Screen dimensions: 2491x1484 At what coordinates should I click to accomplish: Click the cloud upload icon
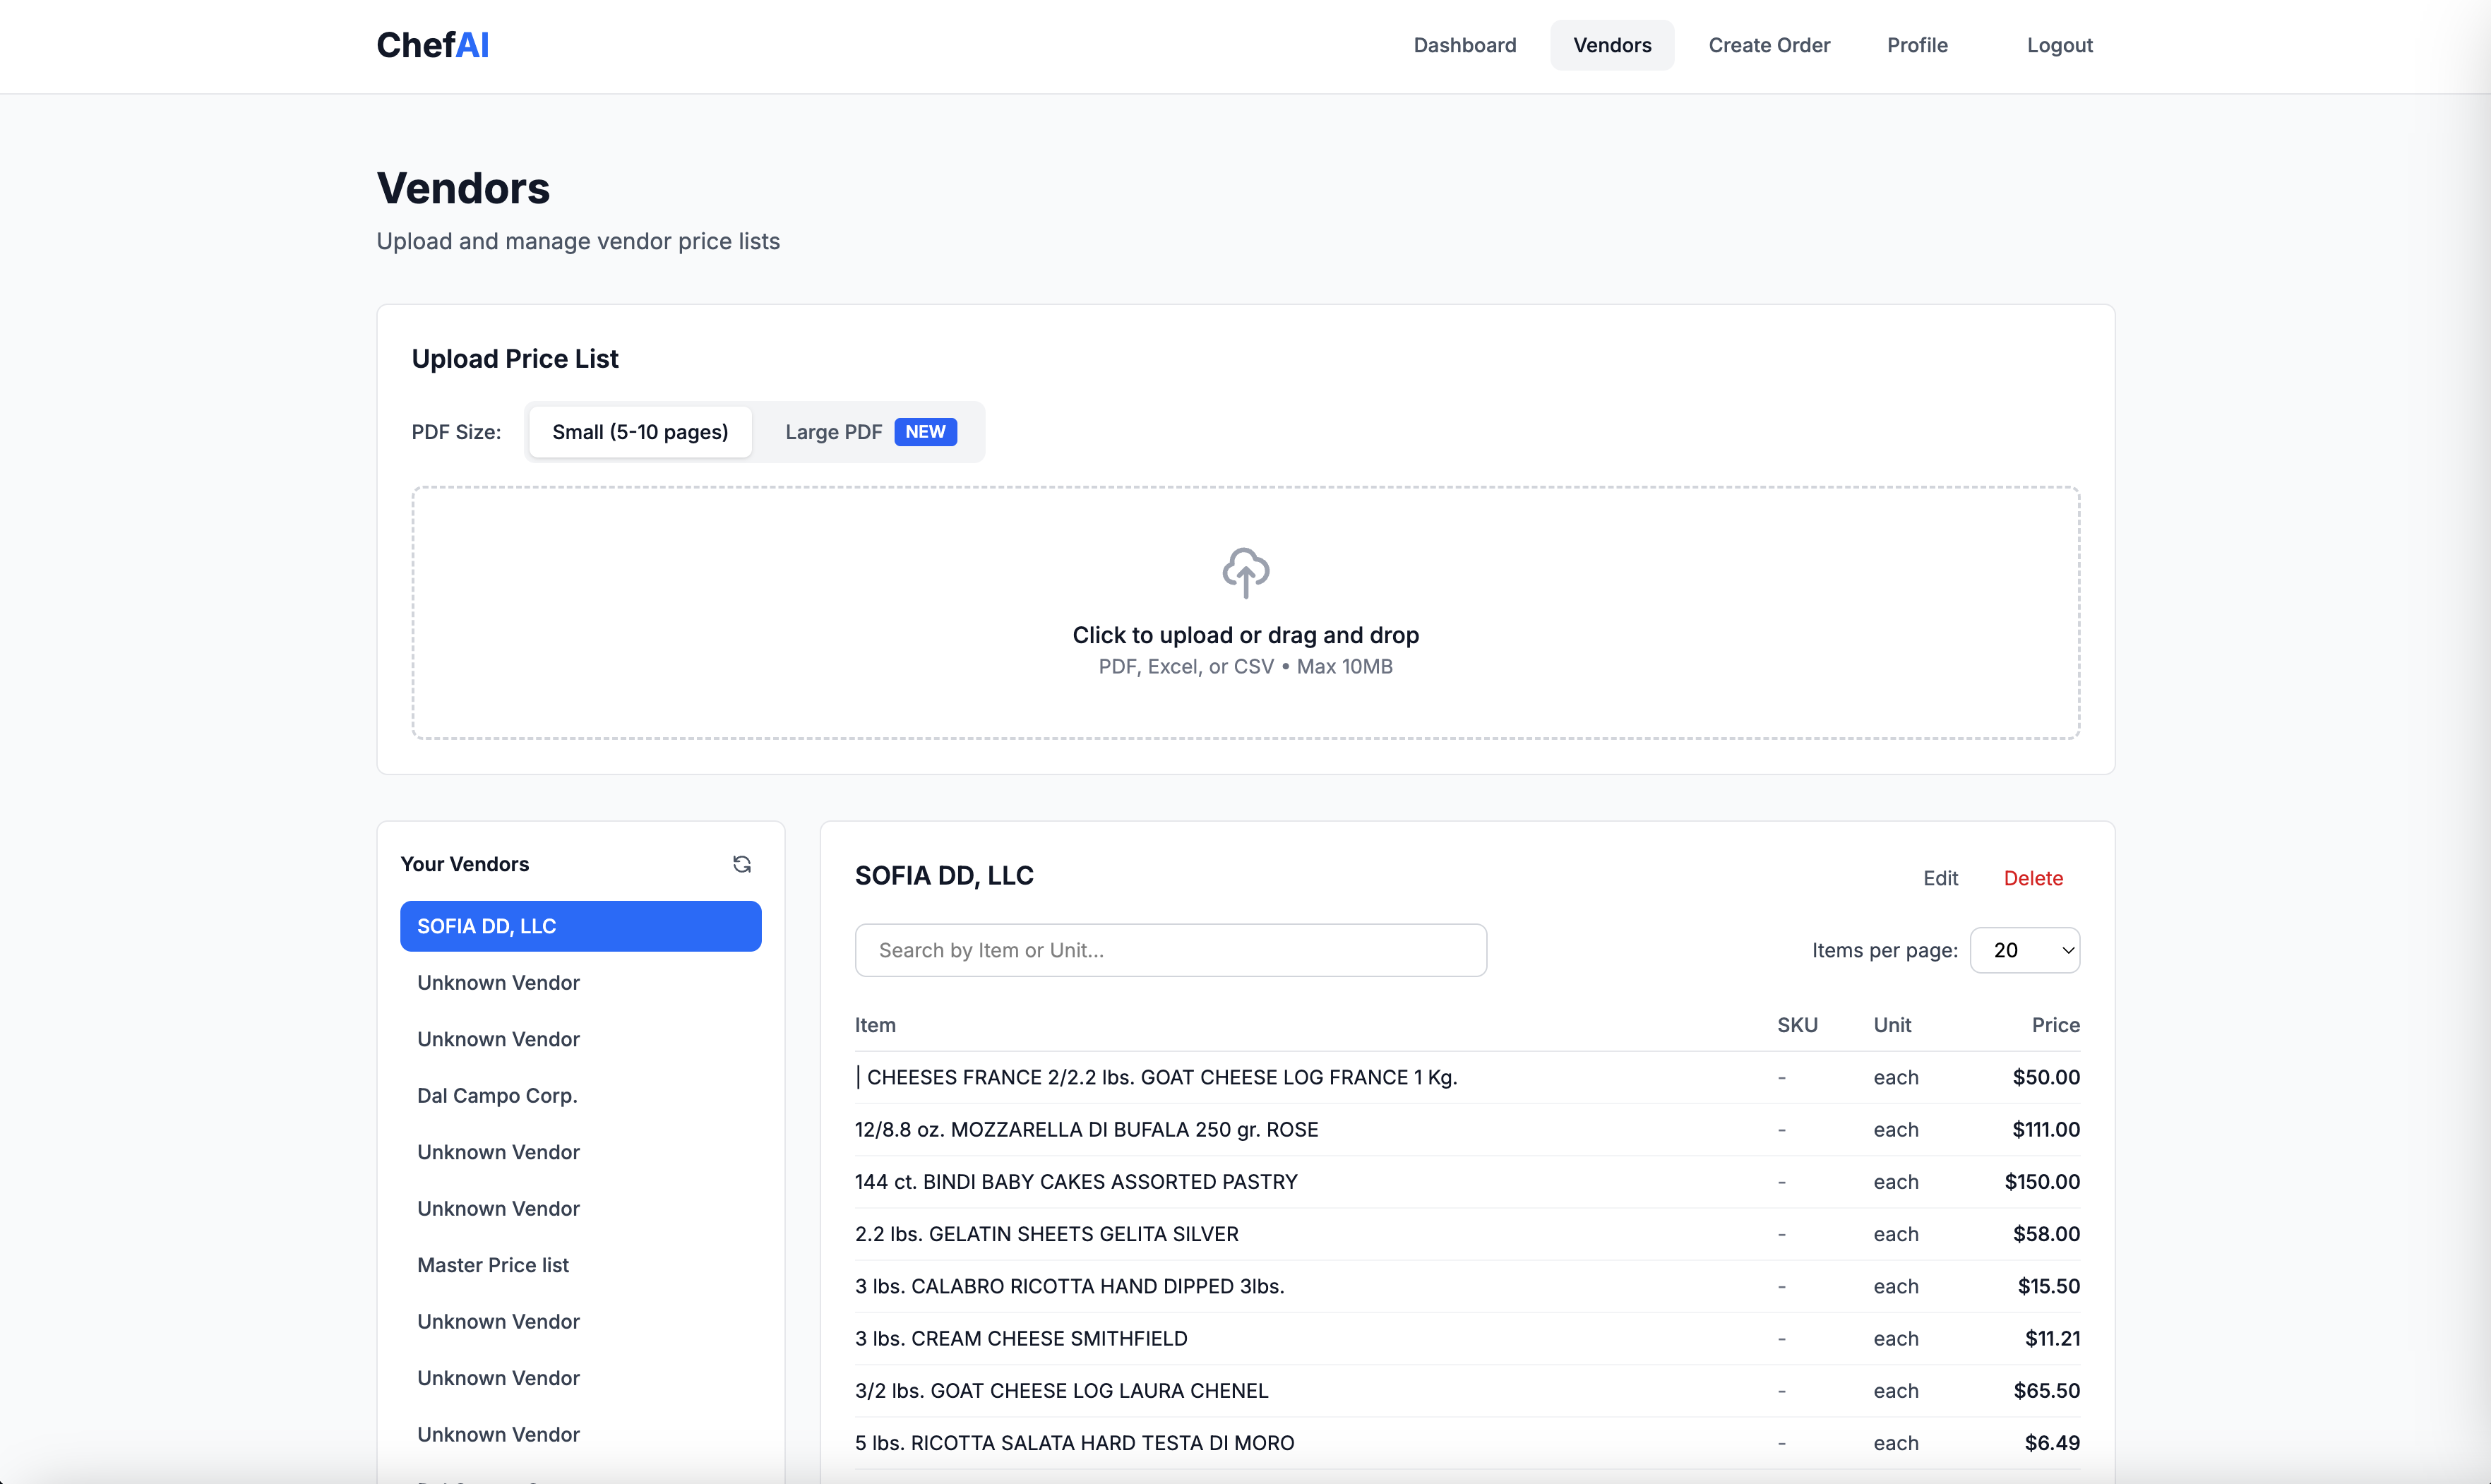point(1245,572)
